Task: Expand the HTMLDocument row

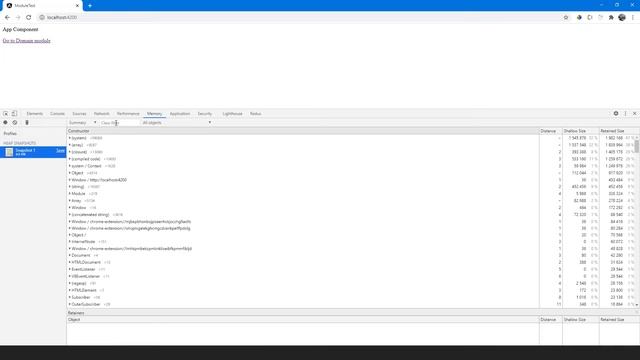Action: pos(70,262)
